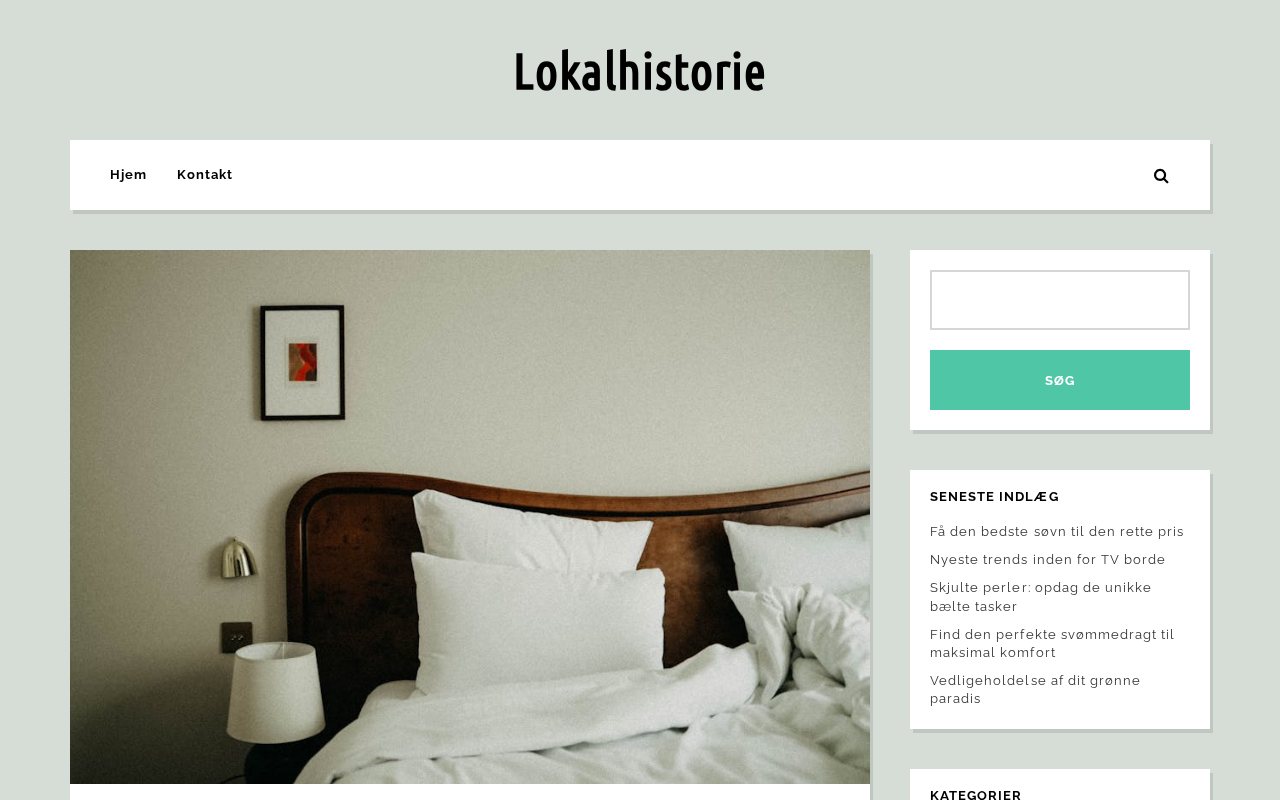1280x800 pixels.
Task: Click the Seneste indlæg widget heading
Action: click(994, 497)
